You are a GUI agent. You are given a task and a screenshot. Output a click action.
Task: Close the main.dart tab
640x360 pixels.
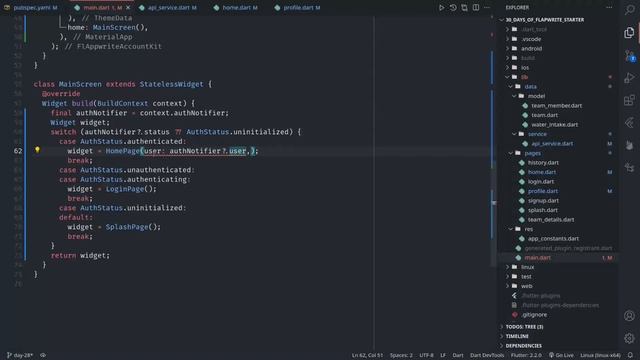click(128, 7)
